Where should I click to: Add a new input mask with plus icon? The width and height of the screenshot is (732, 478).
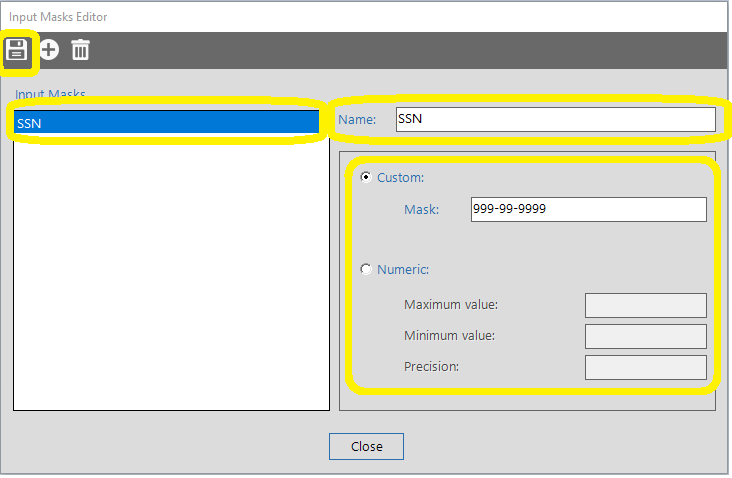pos(49,50)
